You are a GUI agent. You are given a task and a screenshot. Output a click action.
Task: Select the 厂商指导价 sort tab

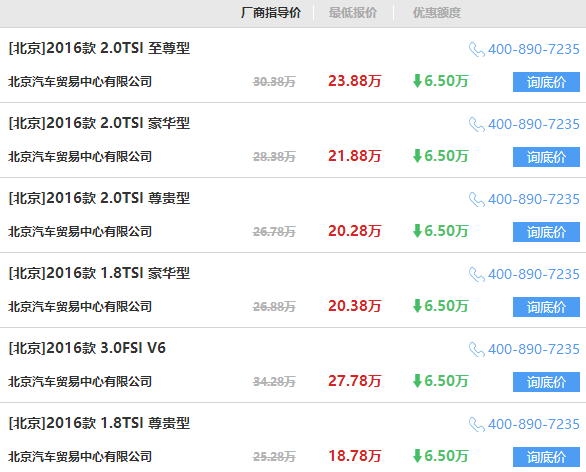[x=271, y=13]
